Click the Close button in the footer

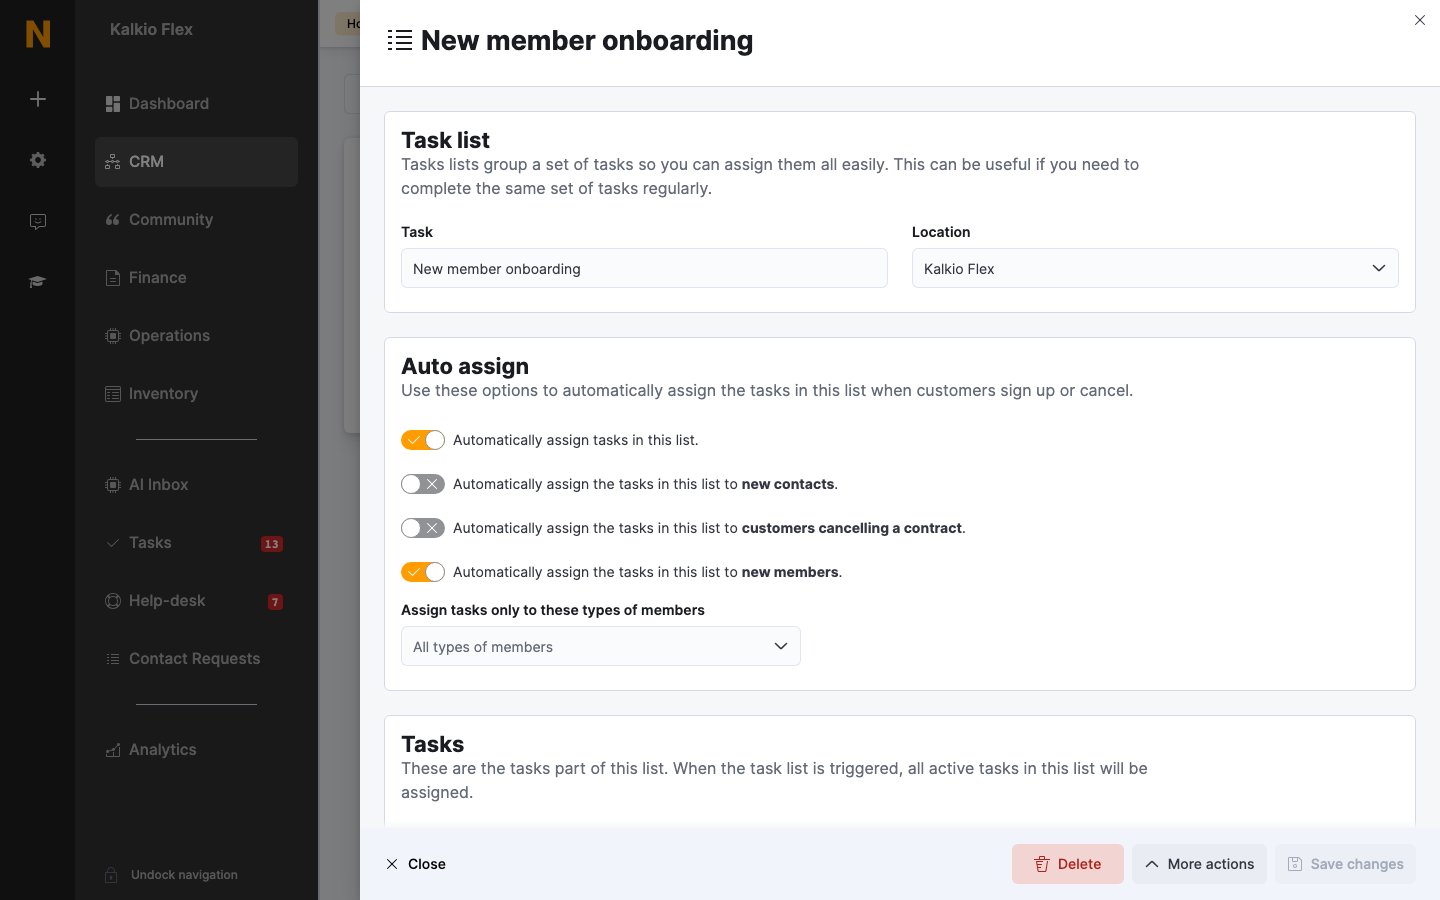[x=416, y=864]
